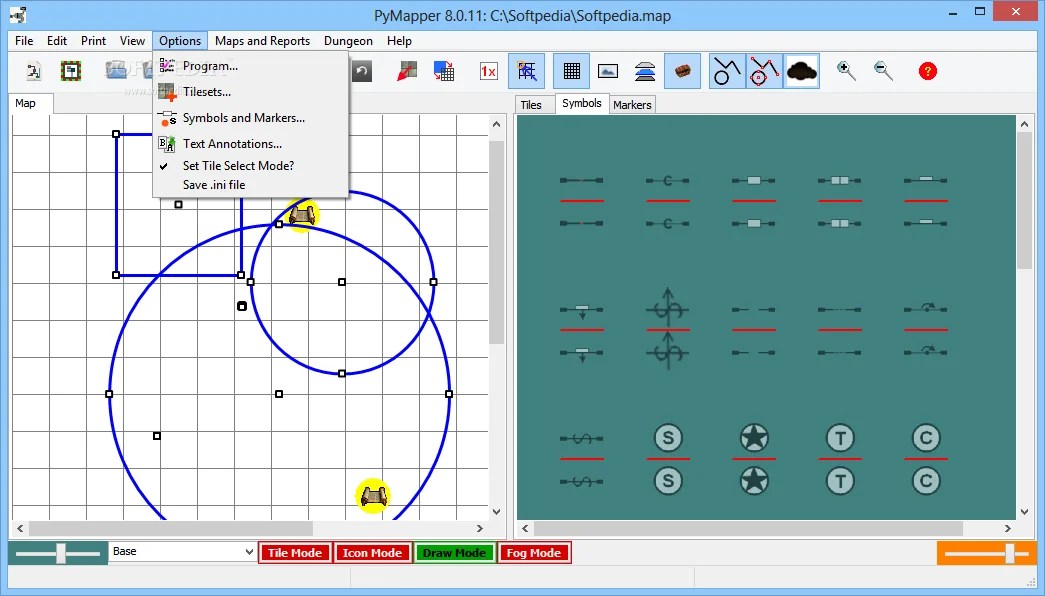Choose Text Annotations... in Options menu
This screenshot has height=596, width=1045.
click(x=251, y=144)
